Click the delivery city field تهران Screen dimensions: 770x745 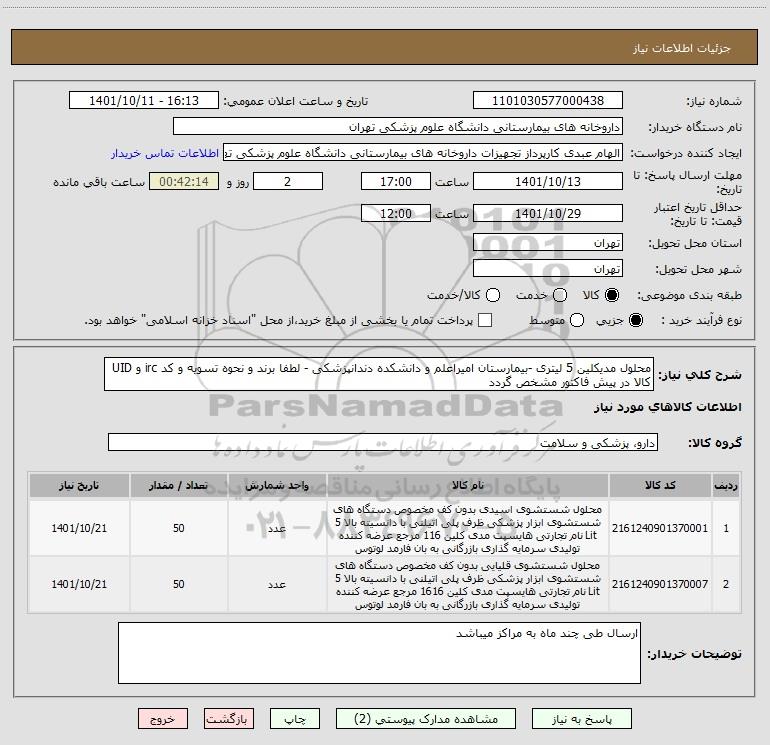548,269
